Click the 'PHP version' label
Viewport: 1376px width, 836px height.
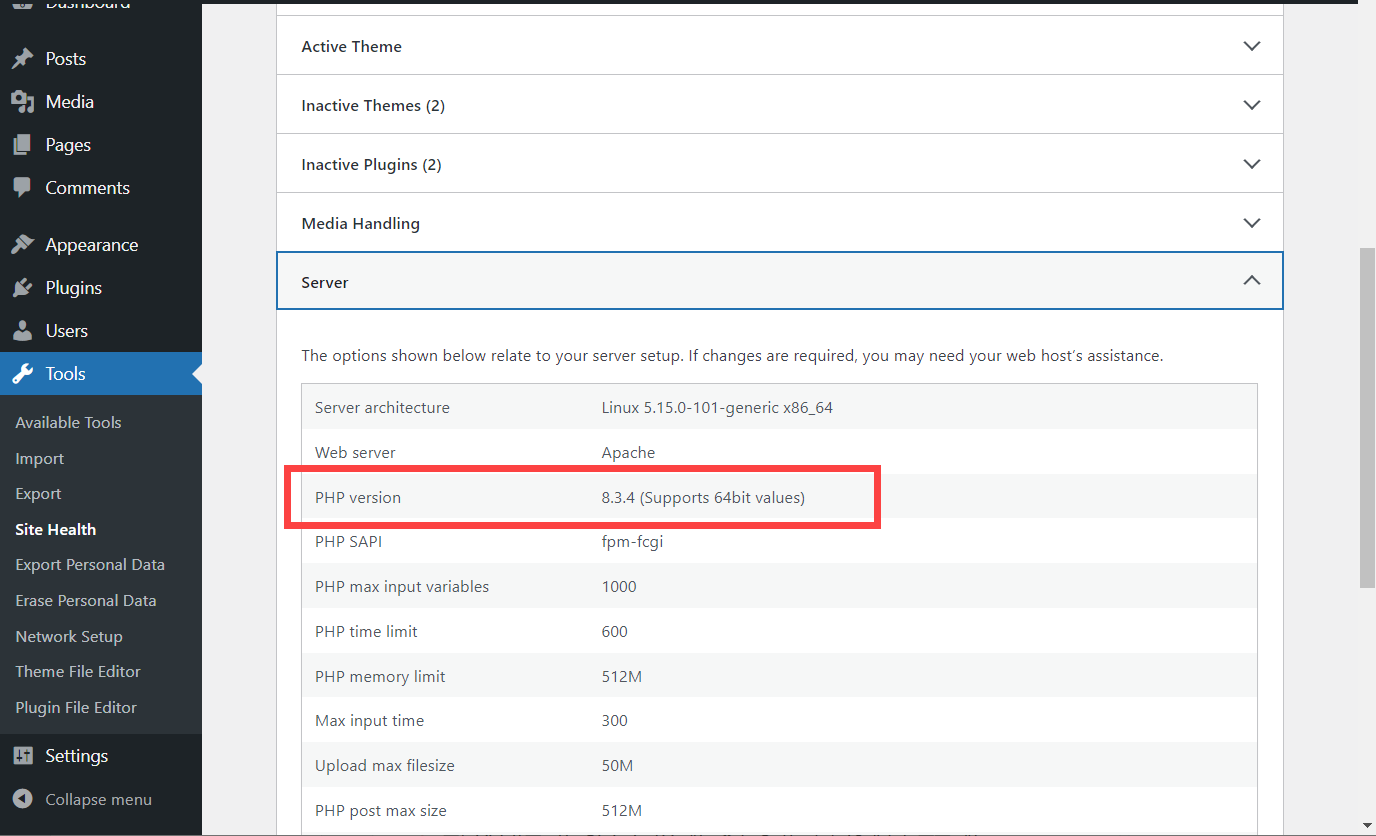coord(358,498)
